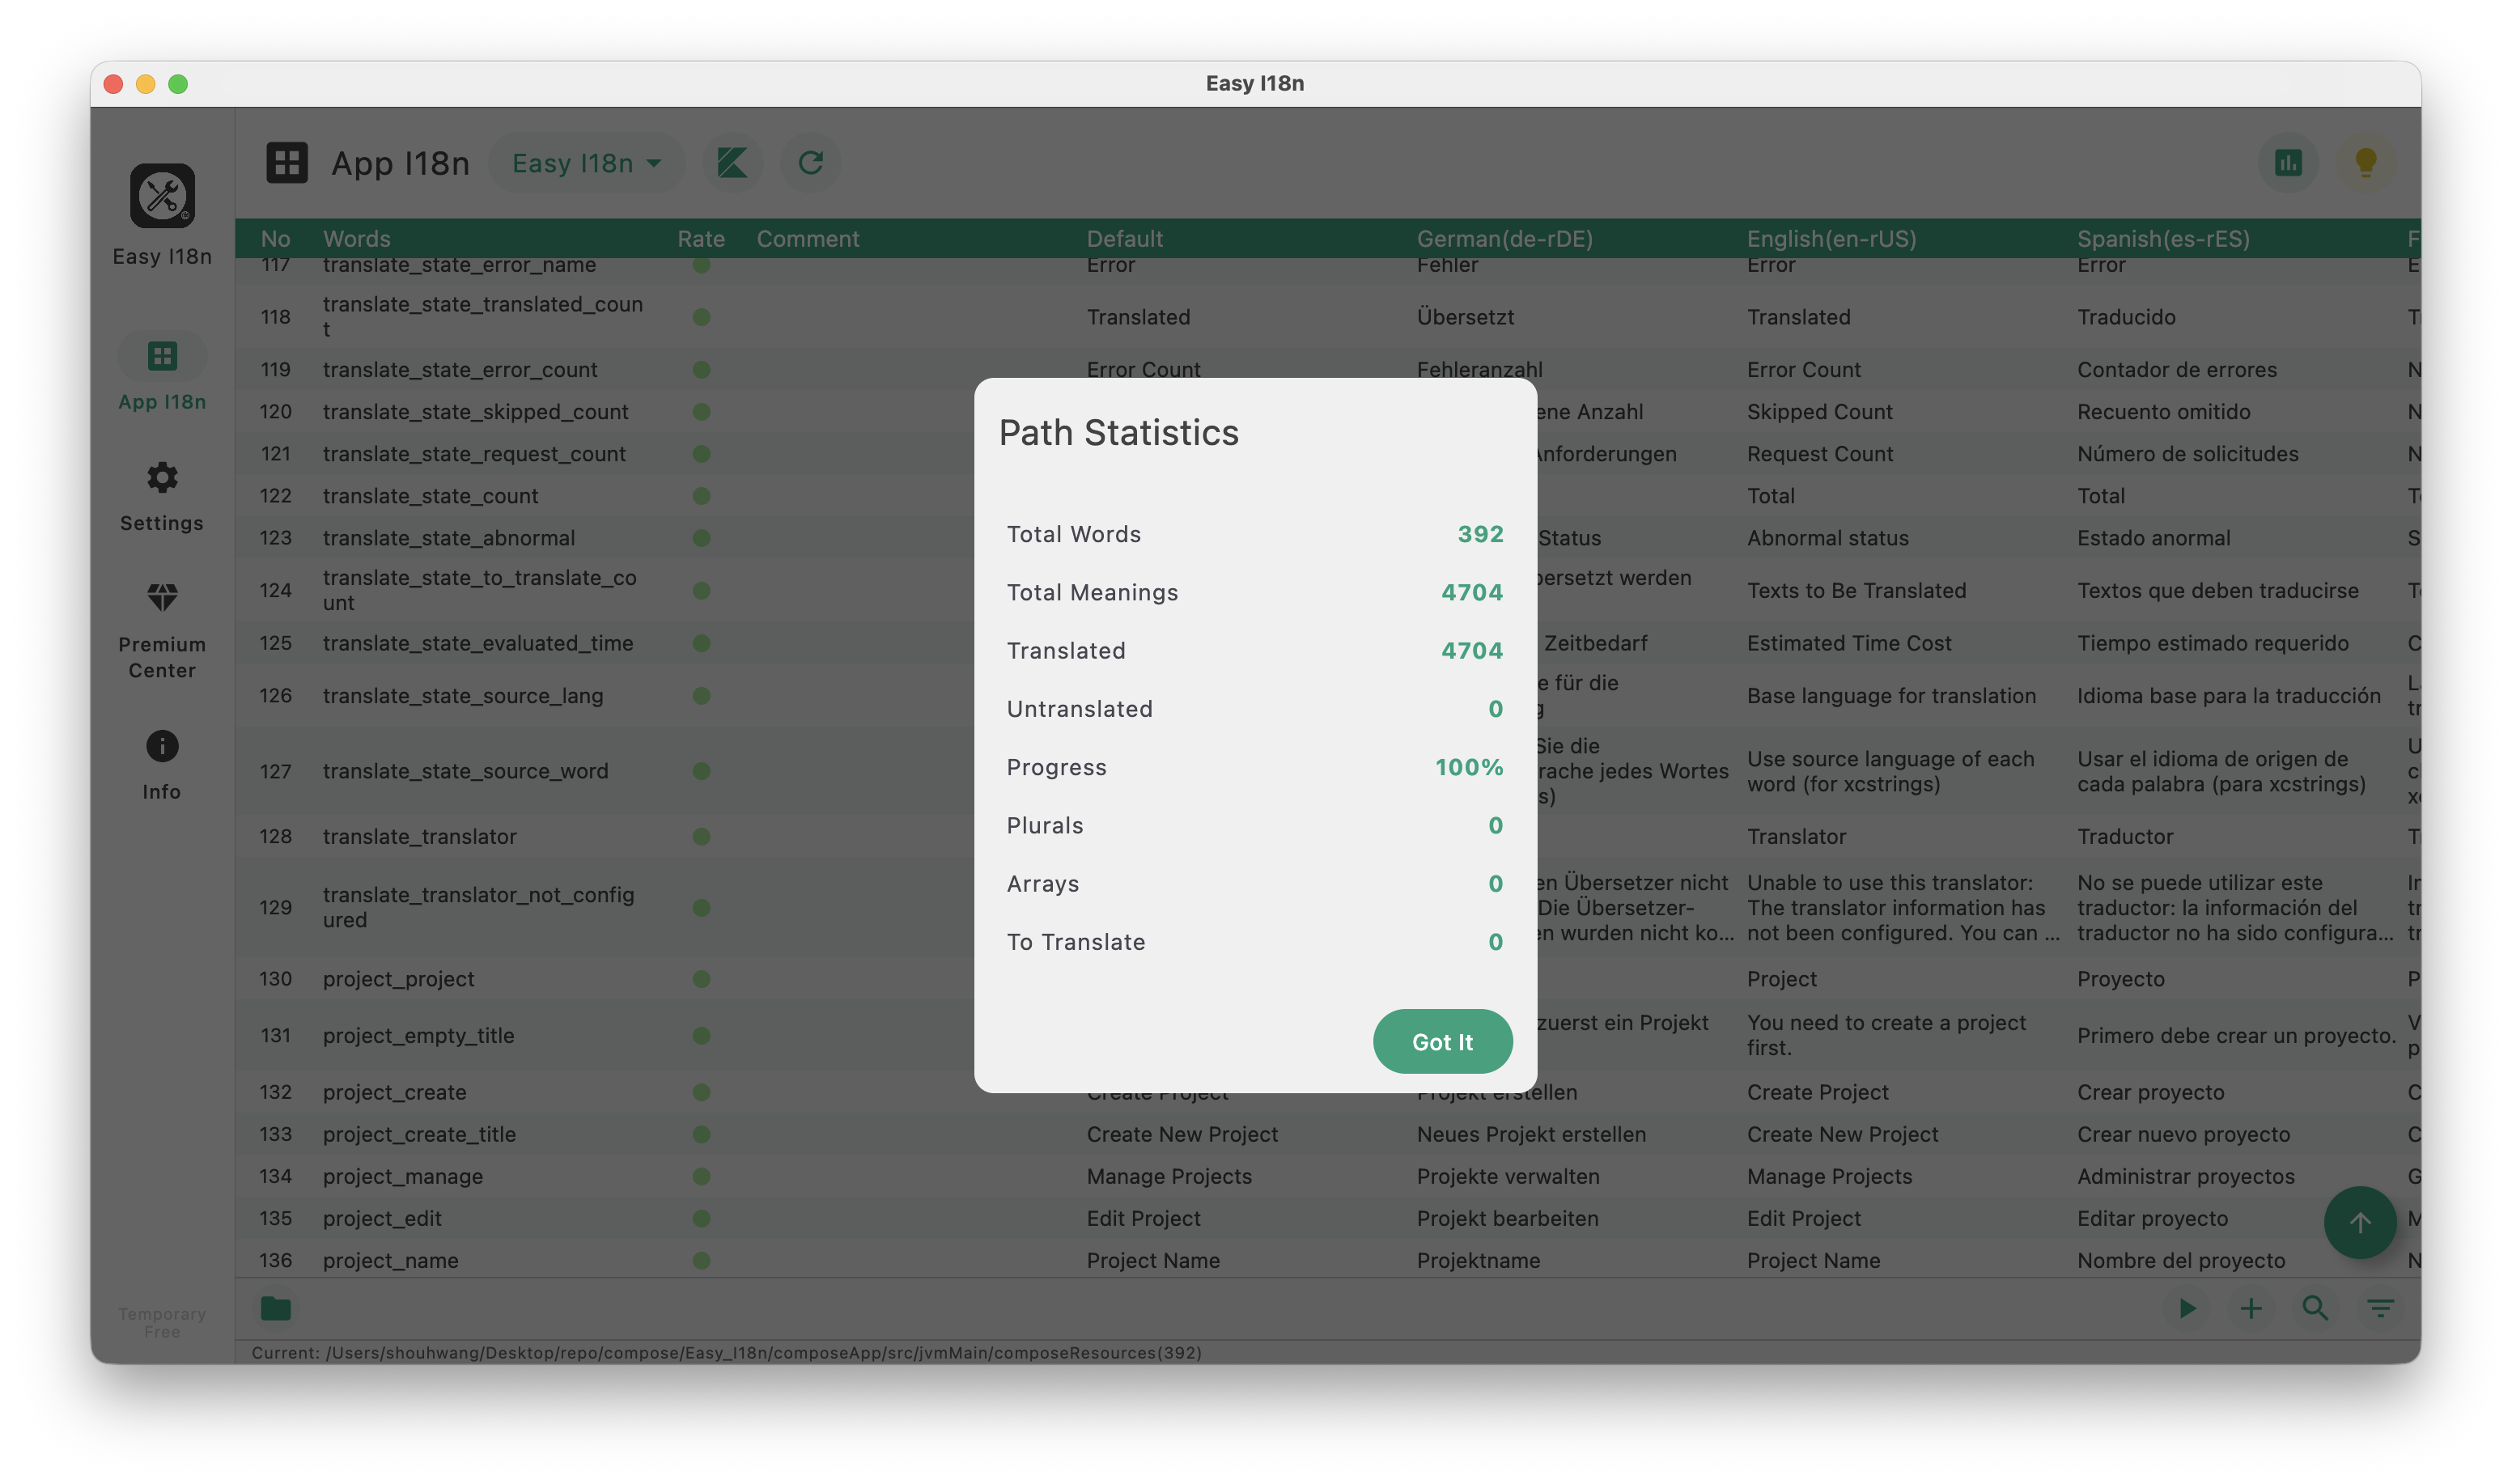Image resolution: width=2512 pixels, height=1484 pixels.
Task: Open the App I18n sidebar section
Action: (x=162, y=373)
